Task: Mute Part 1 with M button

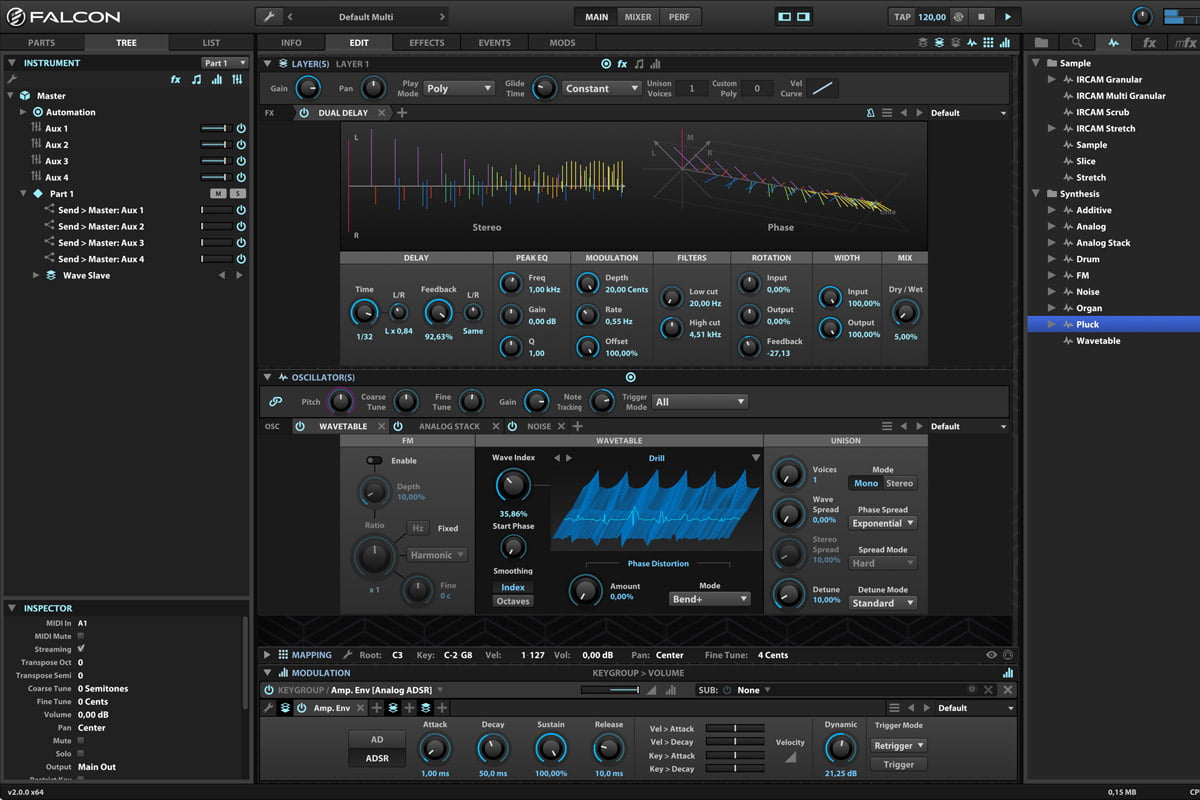Action: (x=218, y=193)
